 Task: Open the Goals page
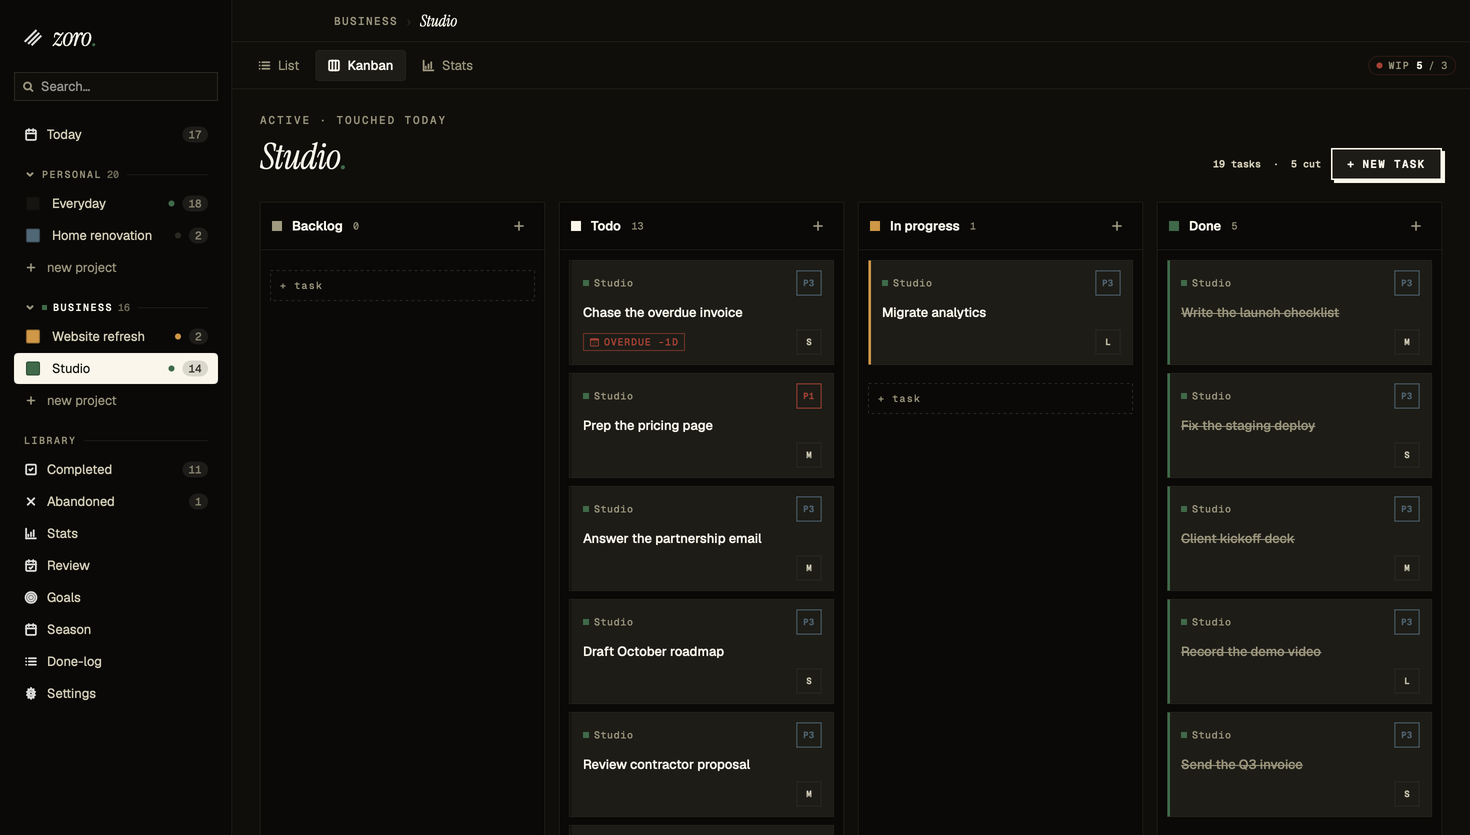pos(116,597)
